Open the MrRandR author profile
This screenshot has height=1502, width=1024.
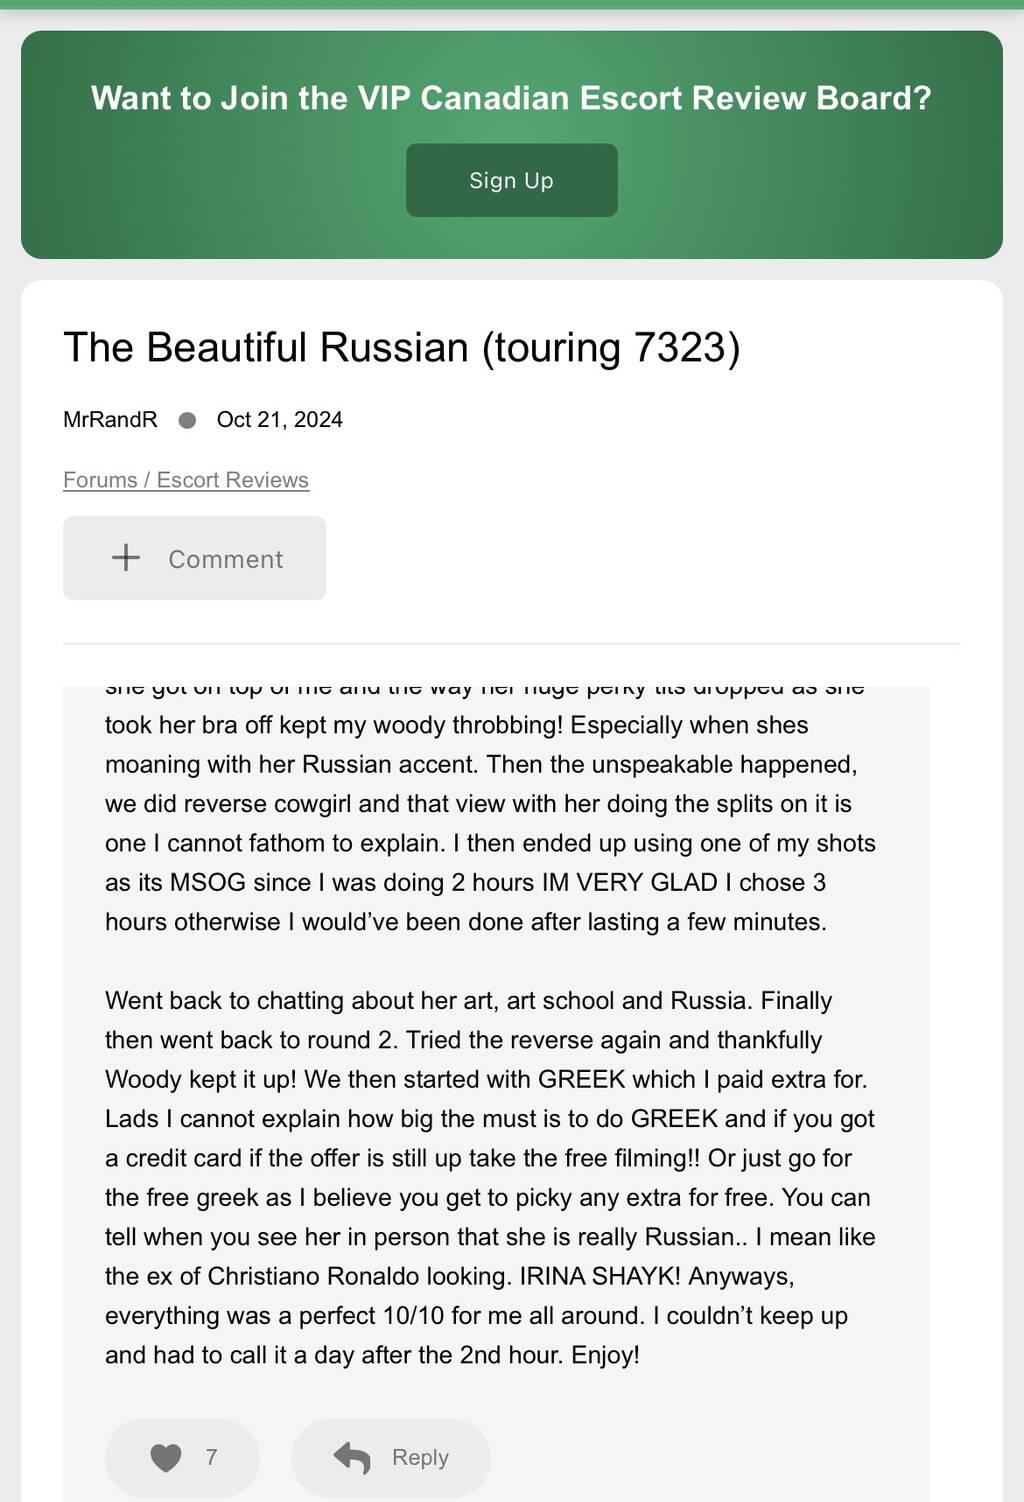tap(110, 420)
